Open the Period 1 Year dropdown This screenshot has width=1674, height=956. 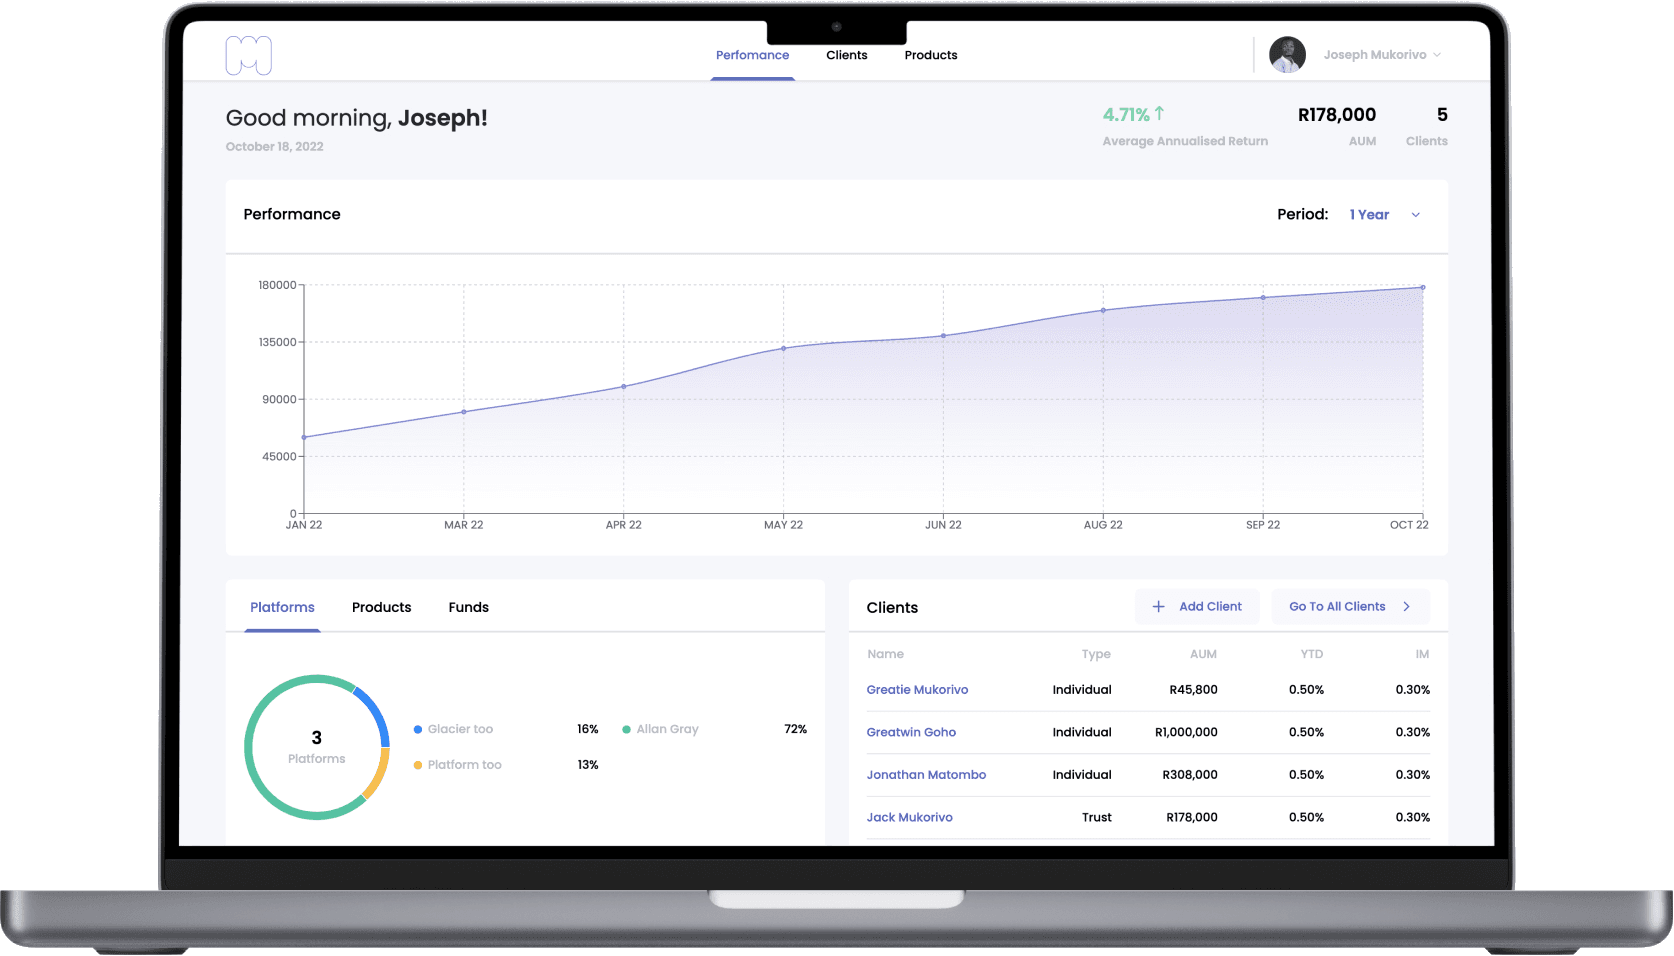click(x=1385, y=215)
